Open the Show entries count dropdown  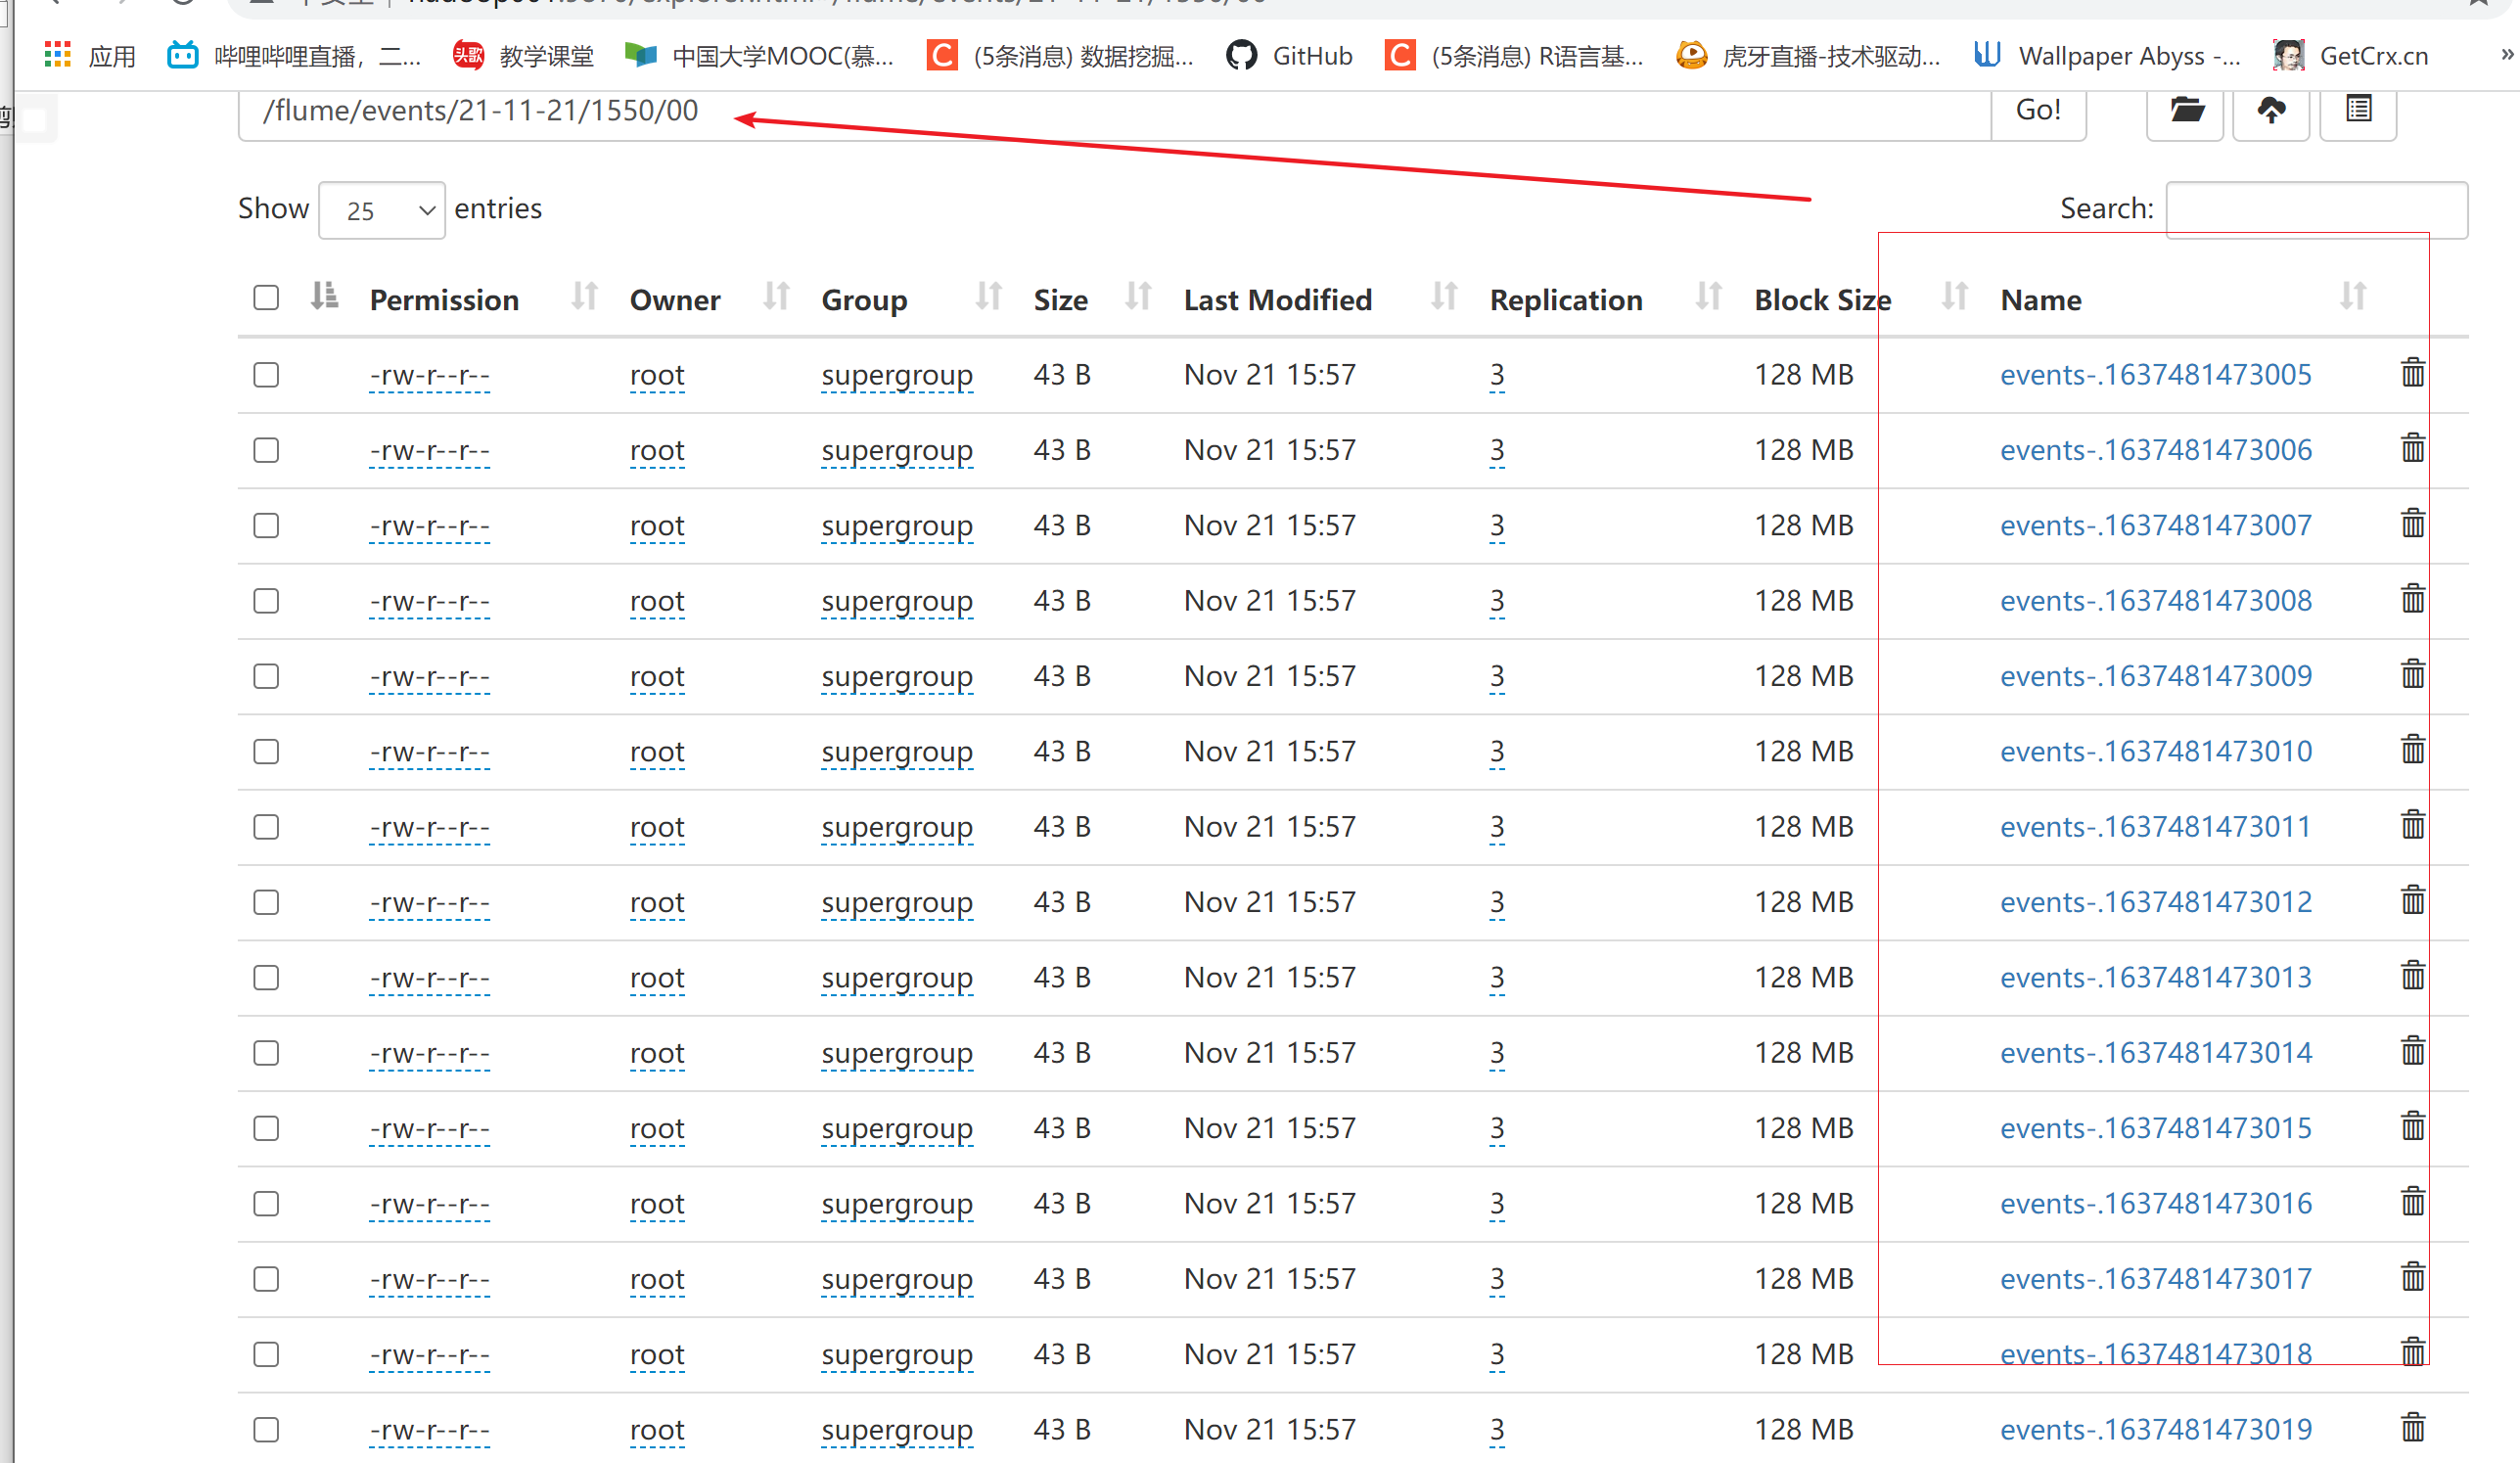(x=382, y=210)
